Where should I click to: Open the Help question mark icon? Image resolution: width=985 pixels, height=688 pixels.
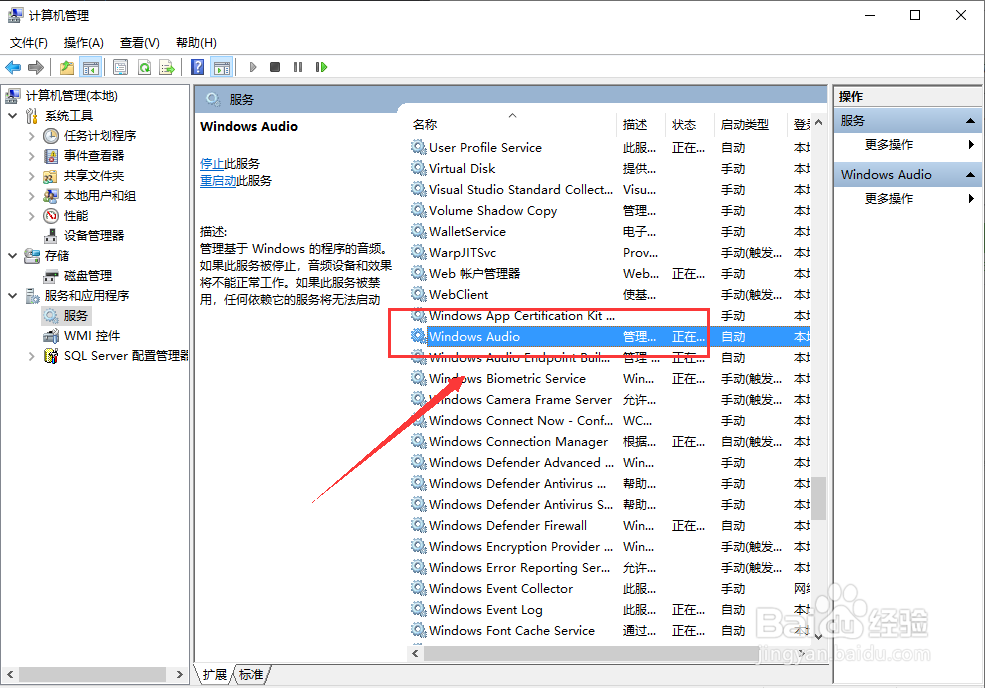pyautogui.click(x=197, y=67)
